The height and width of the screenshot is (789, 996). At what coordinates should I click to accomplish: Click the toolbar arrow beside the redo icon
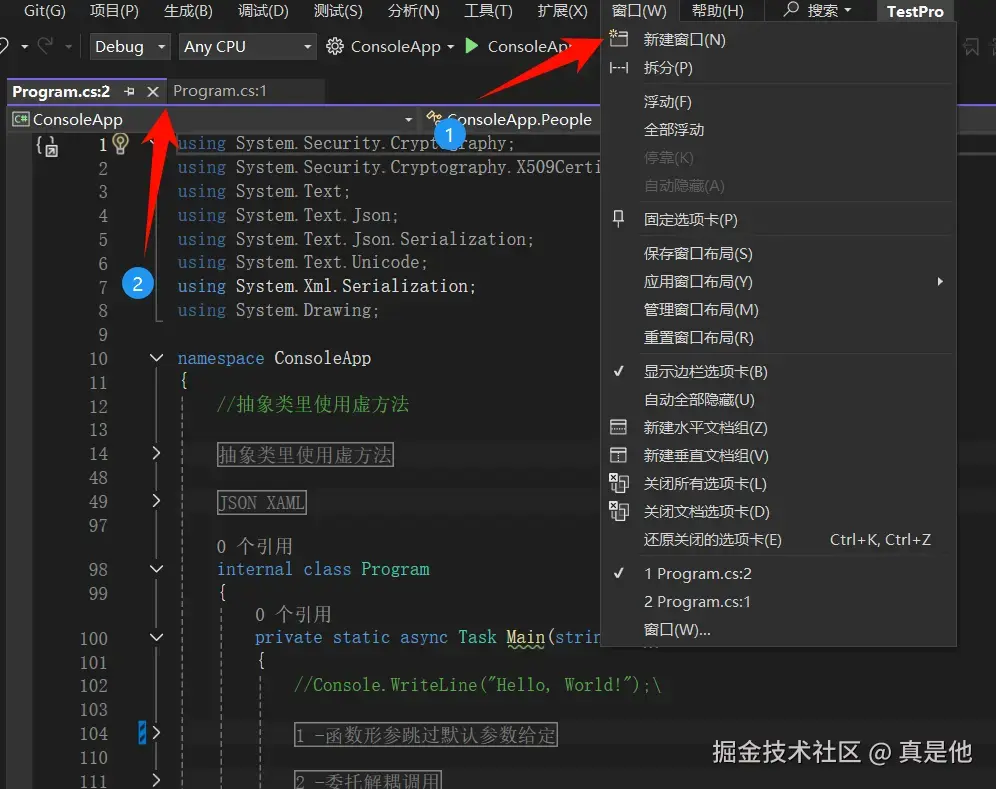point(68,46)
